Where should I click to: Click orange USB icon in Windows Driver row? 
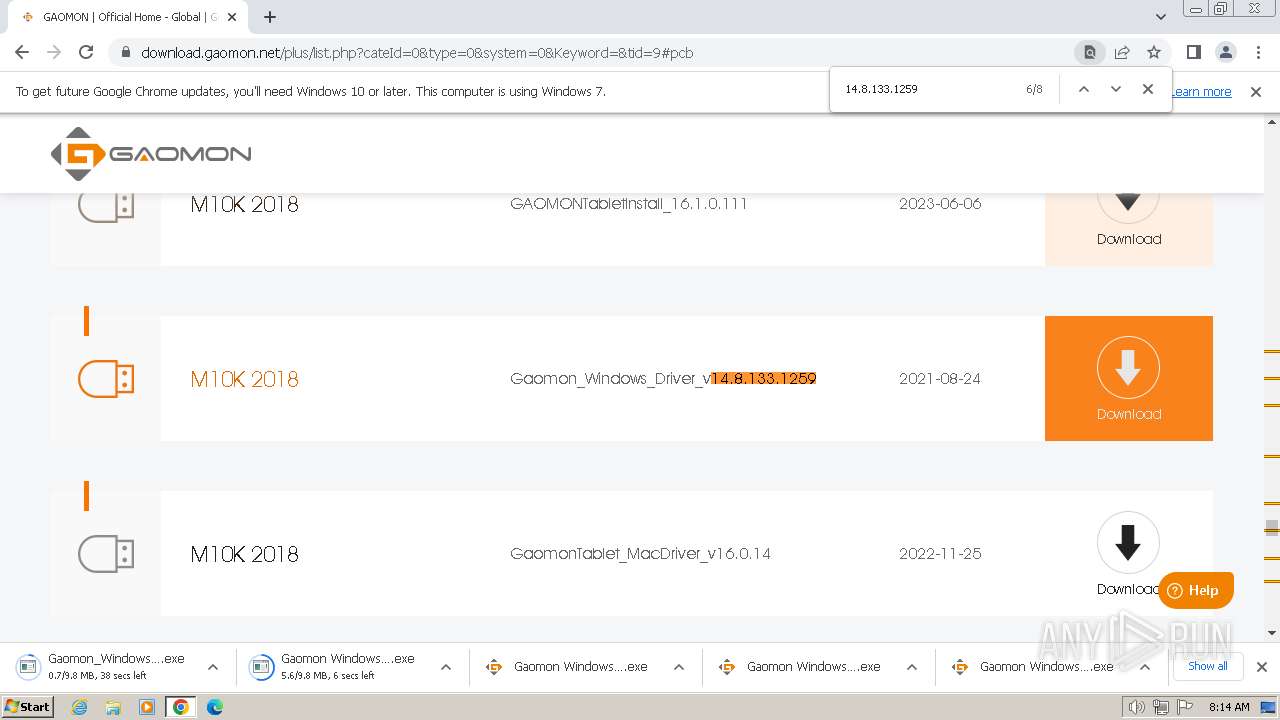coord(106,379)
